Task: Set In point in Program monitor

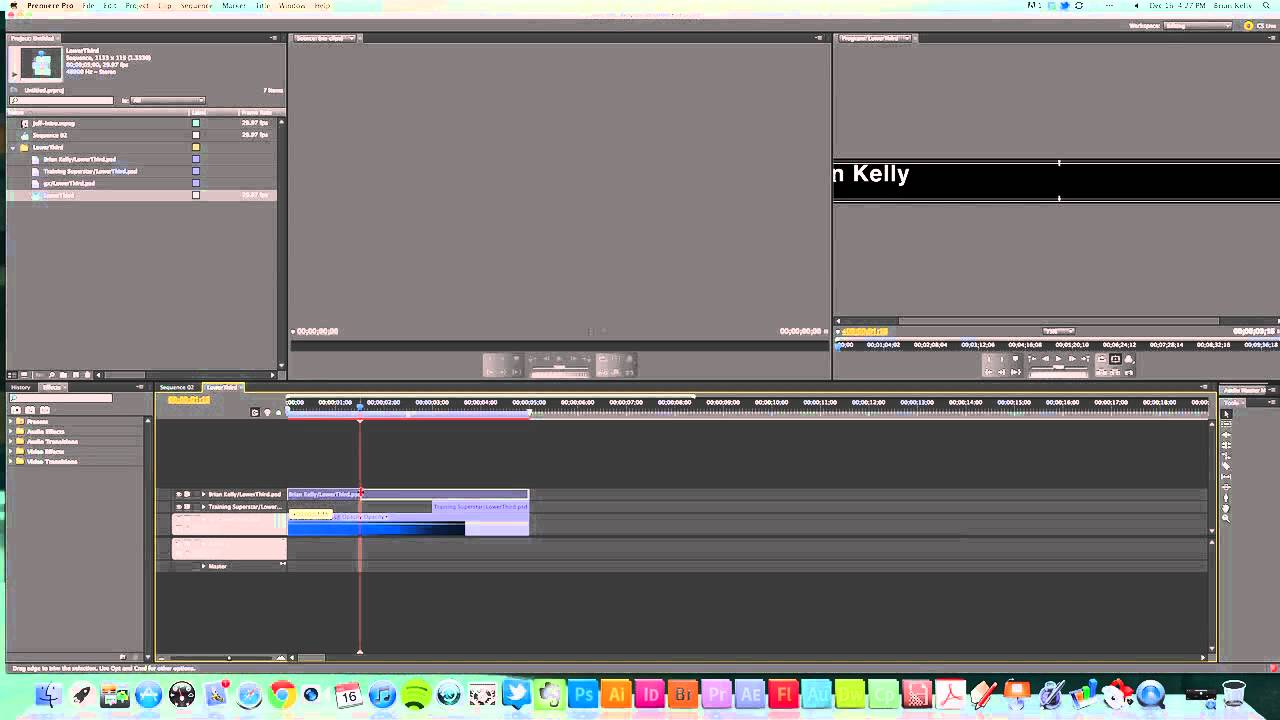Action: pyautogui.click(x=989, y=359)
